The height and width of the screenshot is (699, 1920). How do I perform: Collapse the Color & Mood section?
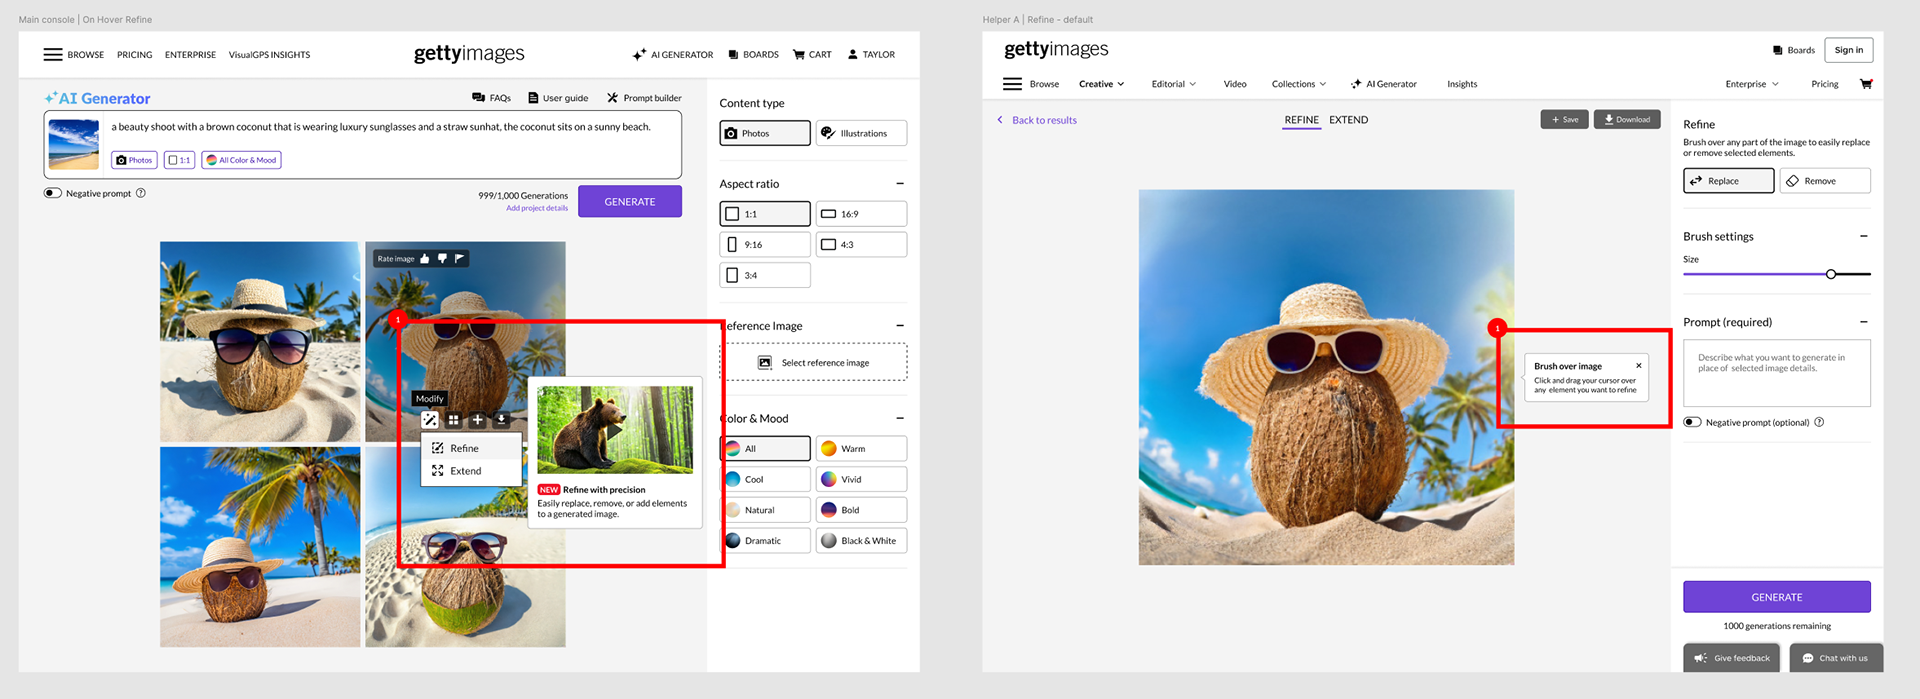pos(900,419)
